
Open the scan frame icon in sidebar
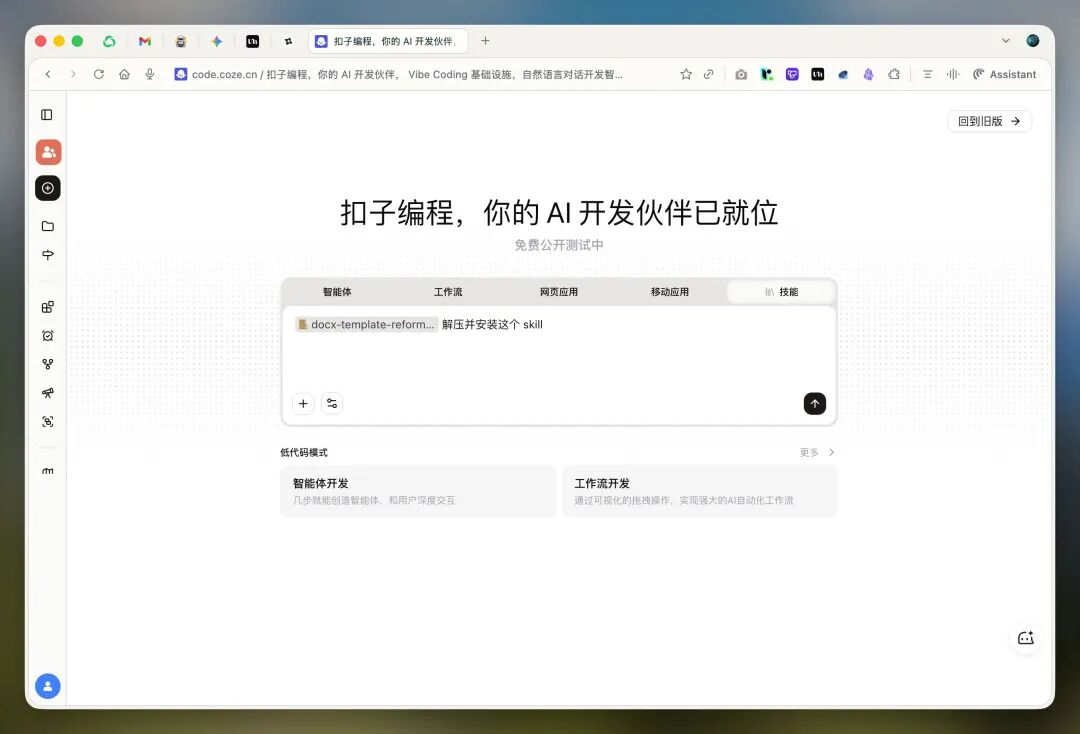(48, 421)
